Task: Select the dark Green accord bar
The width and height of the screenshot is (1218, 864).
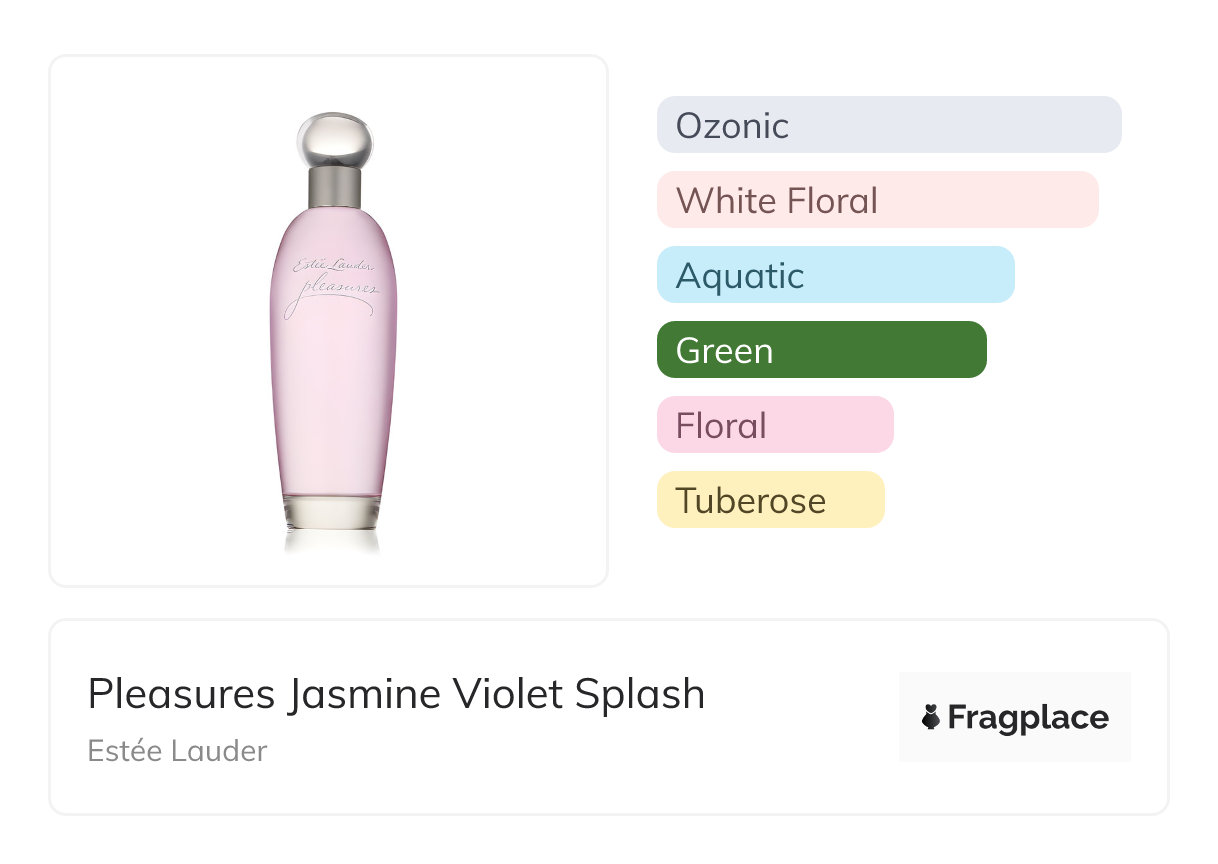Action: [821, 350]
